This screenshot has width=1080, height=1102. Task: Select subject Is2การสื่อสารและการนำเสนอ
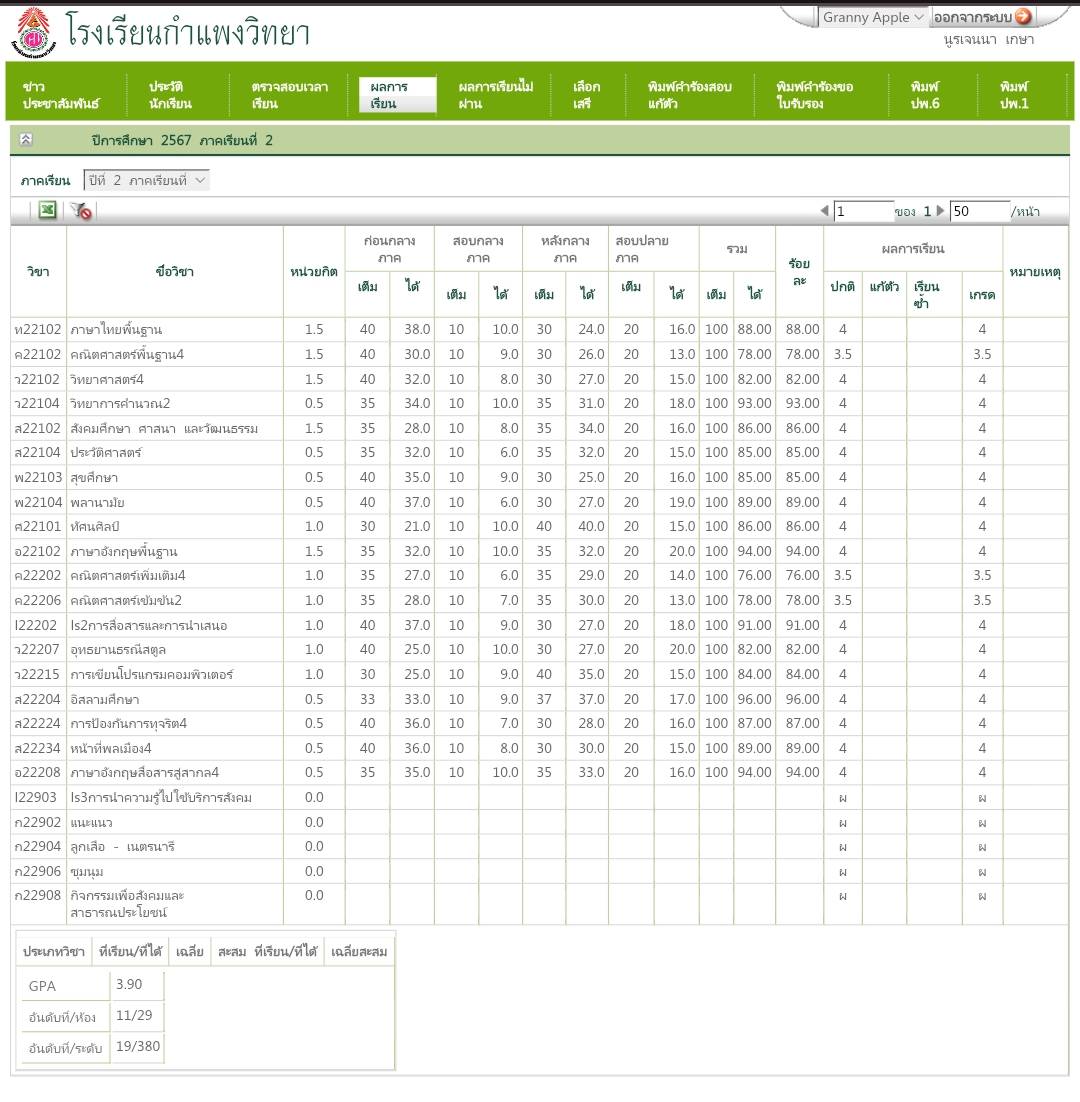click(x=148, y=625)
